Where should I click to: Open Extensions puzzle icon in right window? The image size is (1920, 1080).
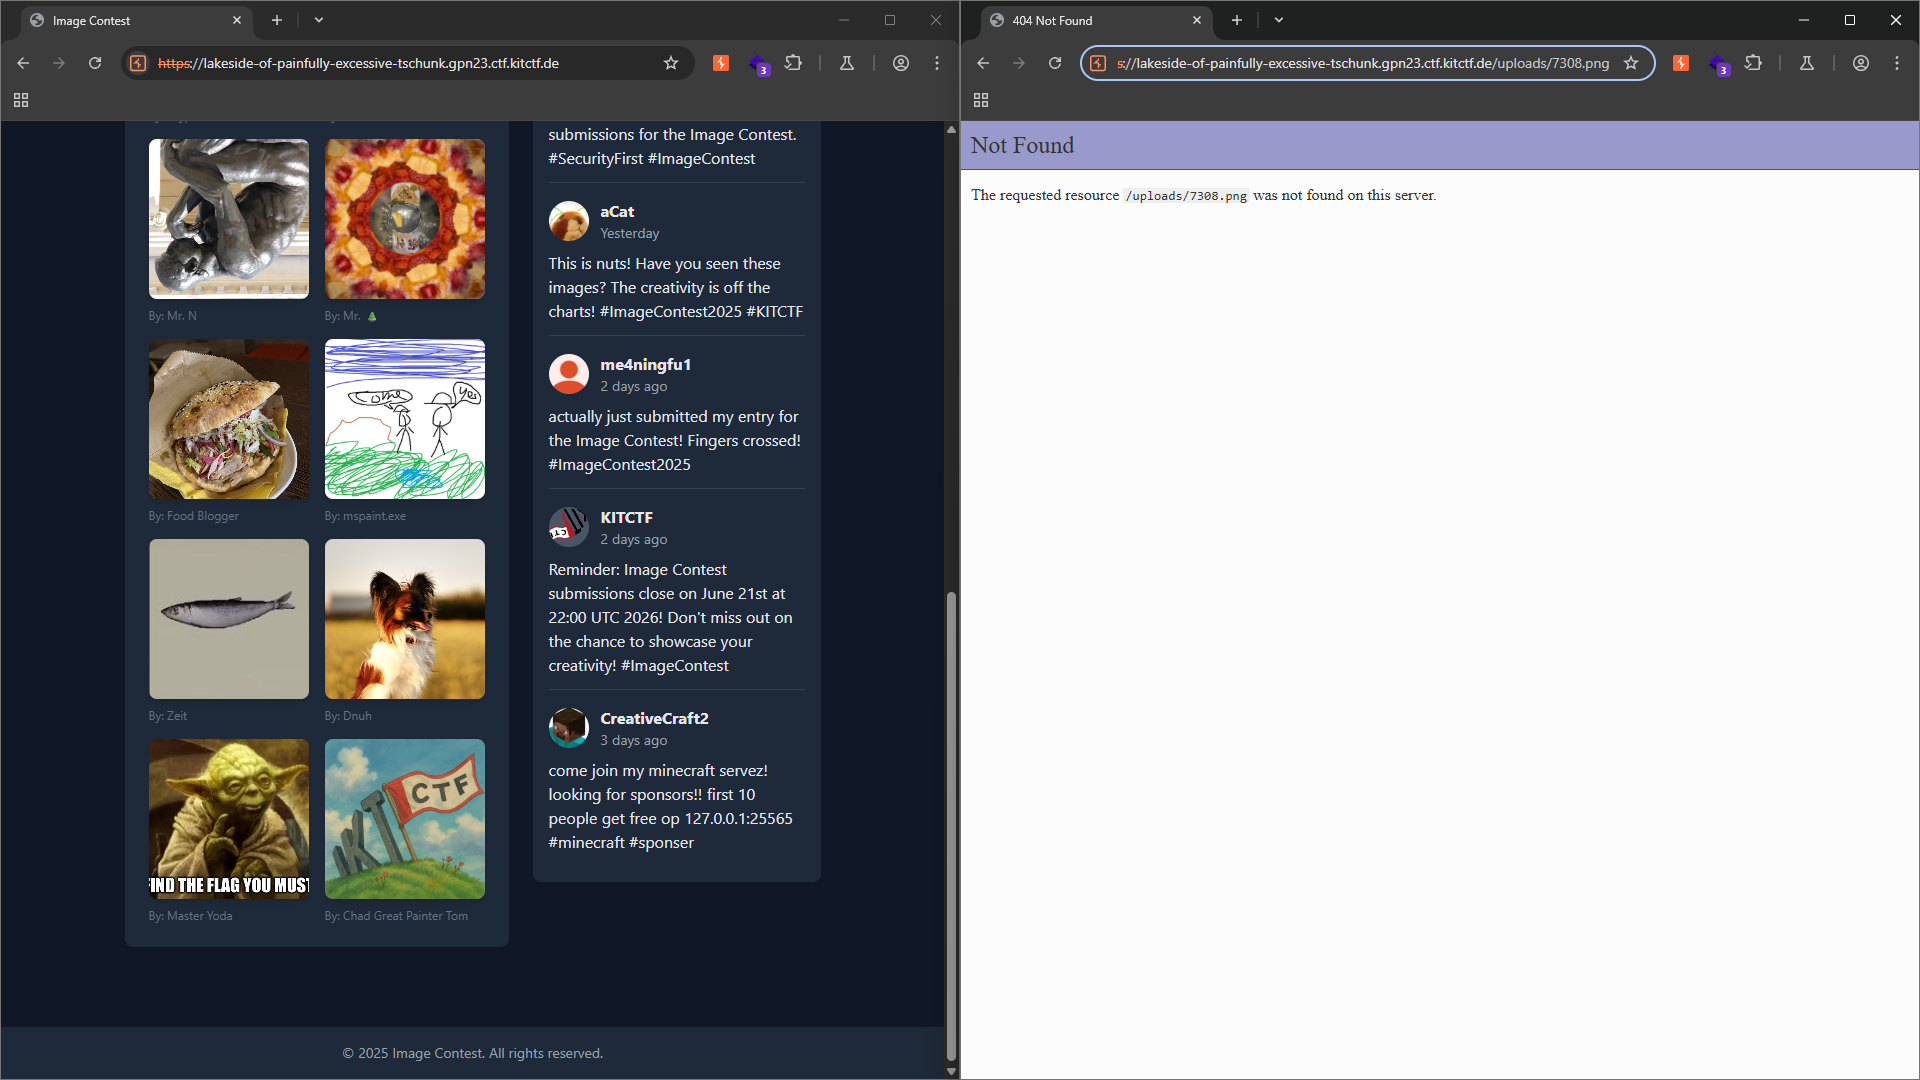[x=1753, y=63]
